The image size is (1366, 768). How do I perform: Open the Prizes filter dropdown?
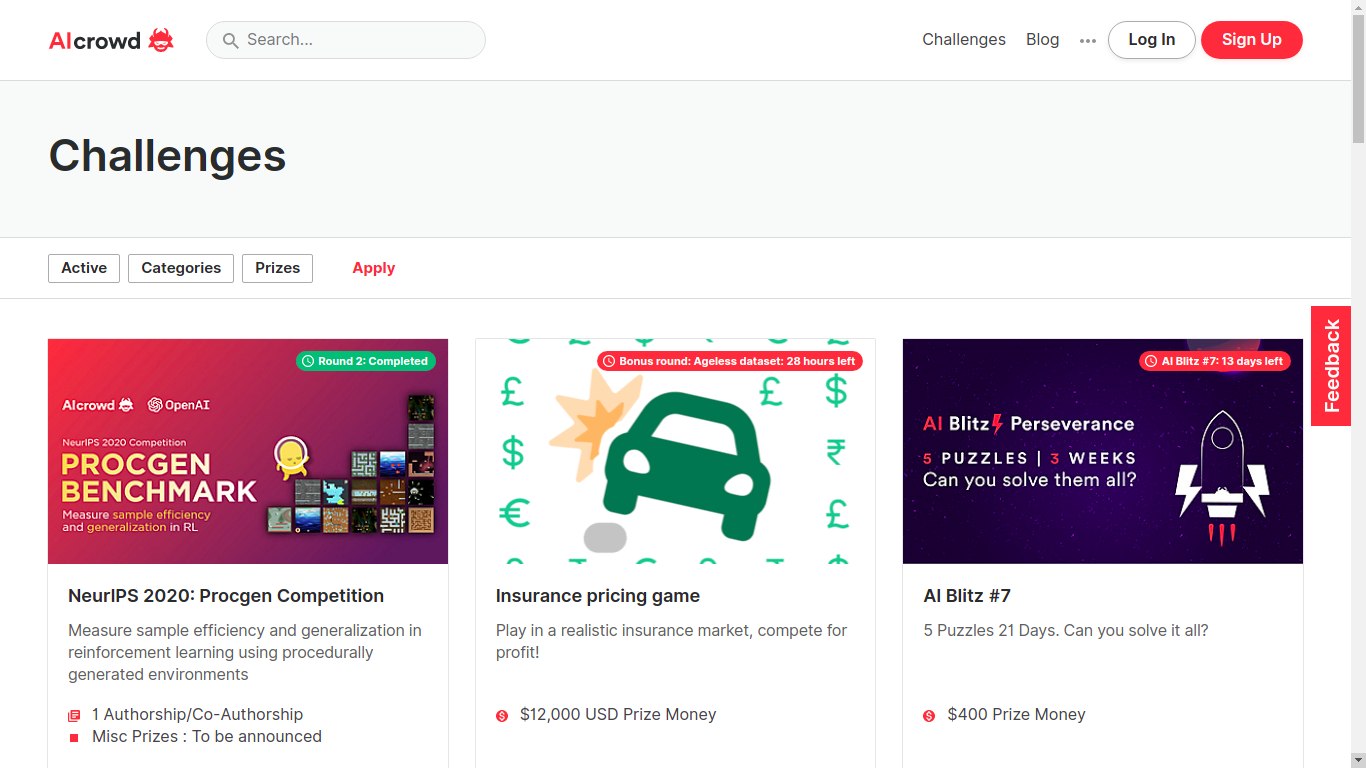tap(277, 268)
